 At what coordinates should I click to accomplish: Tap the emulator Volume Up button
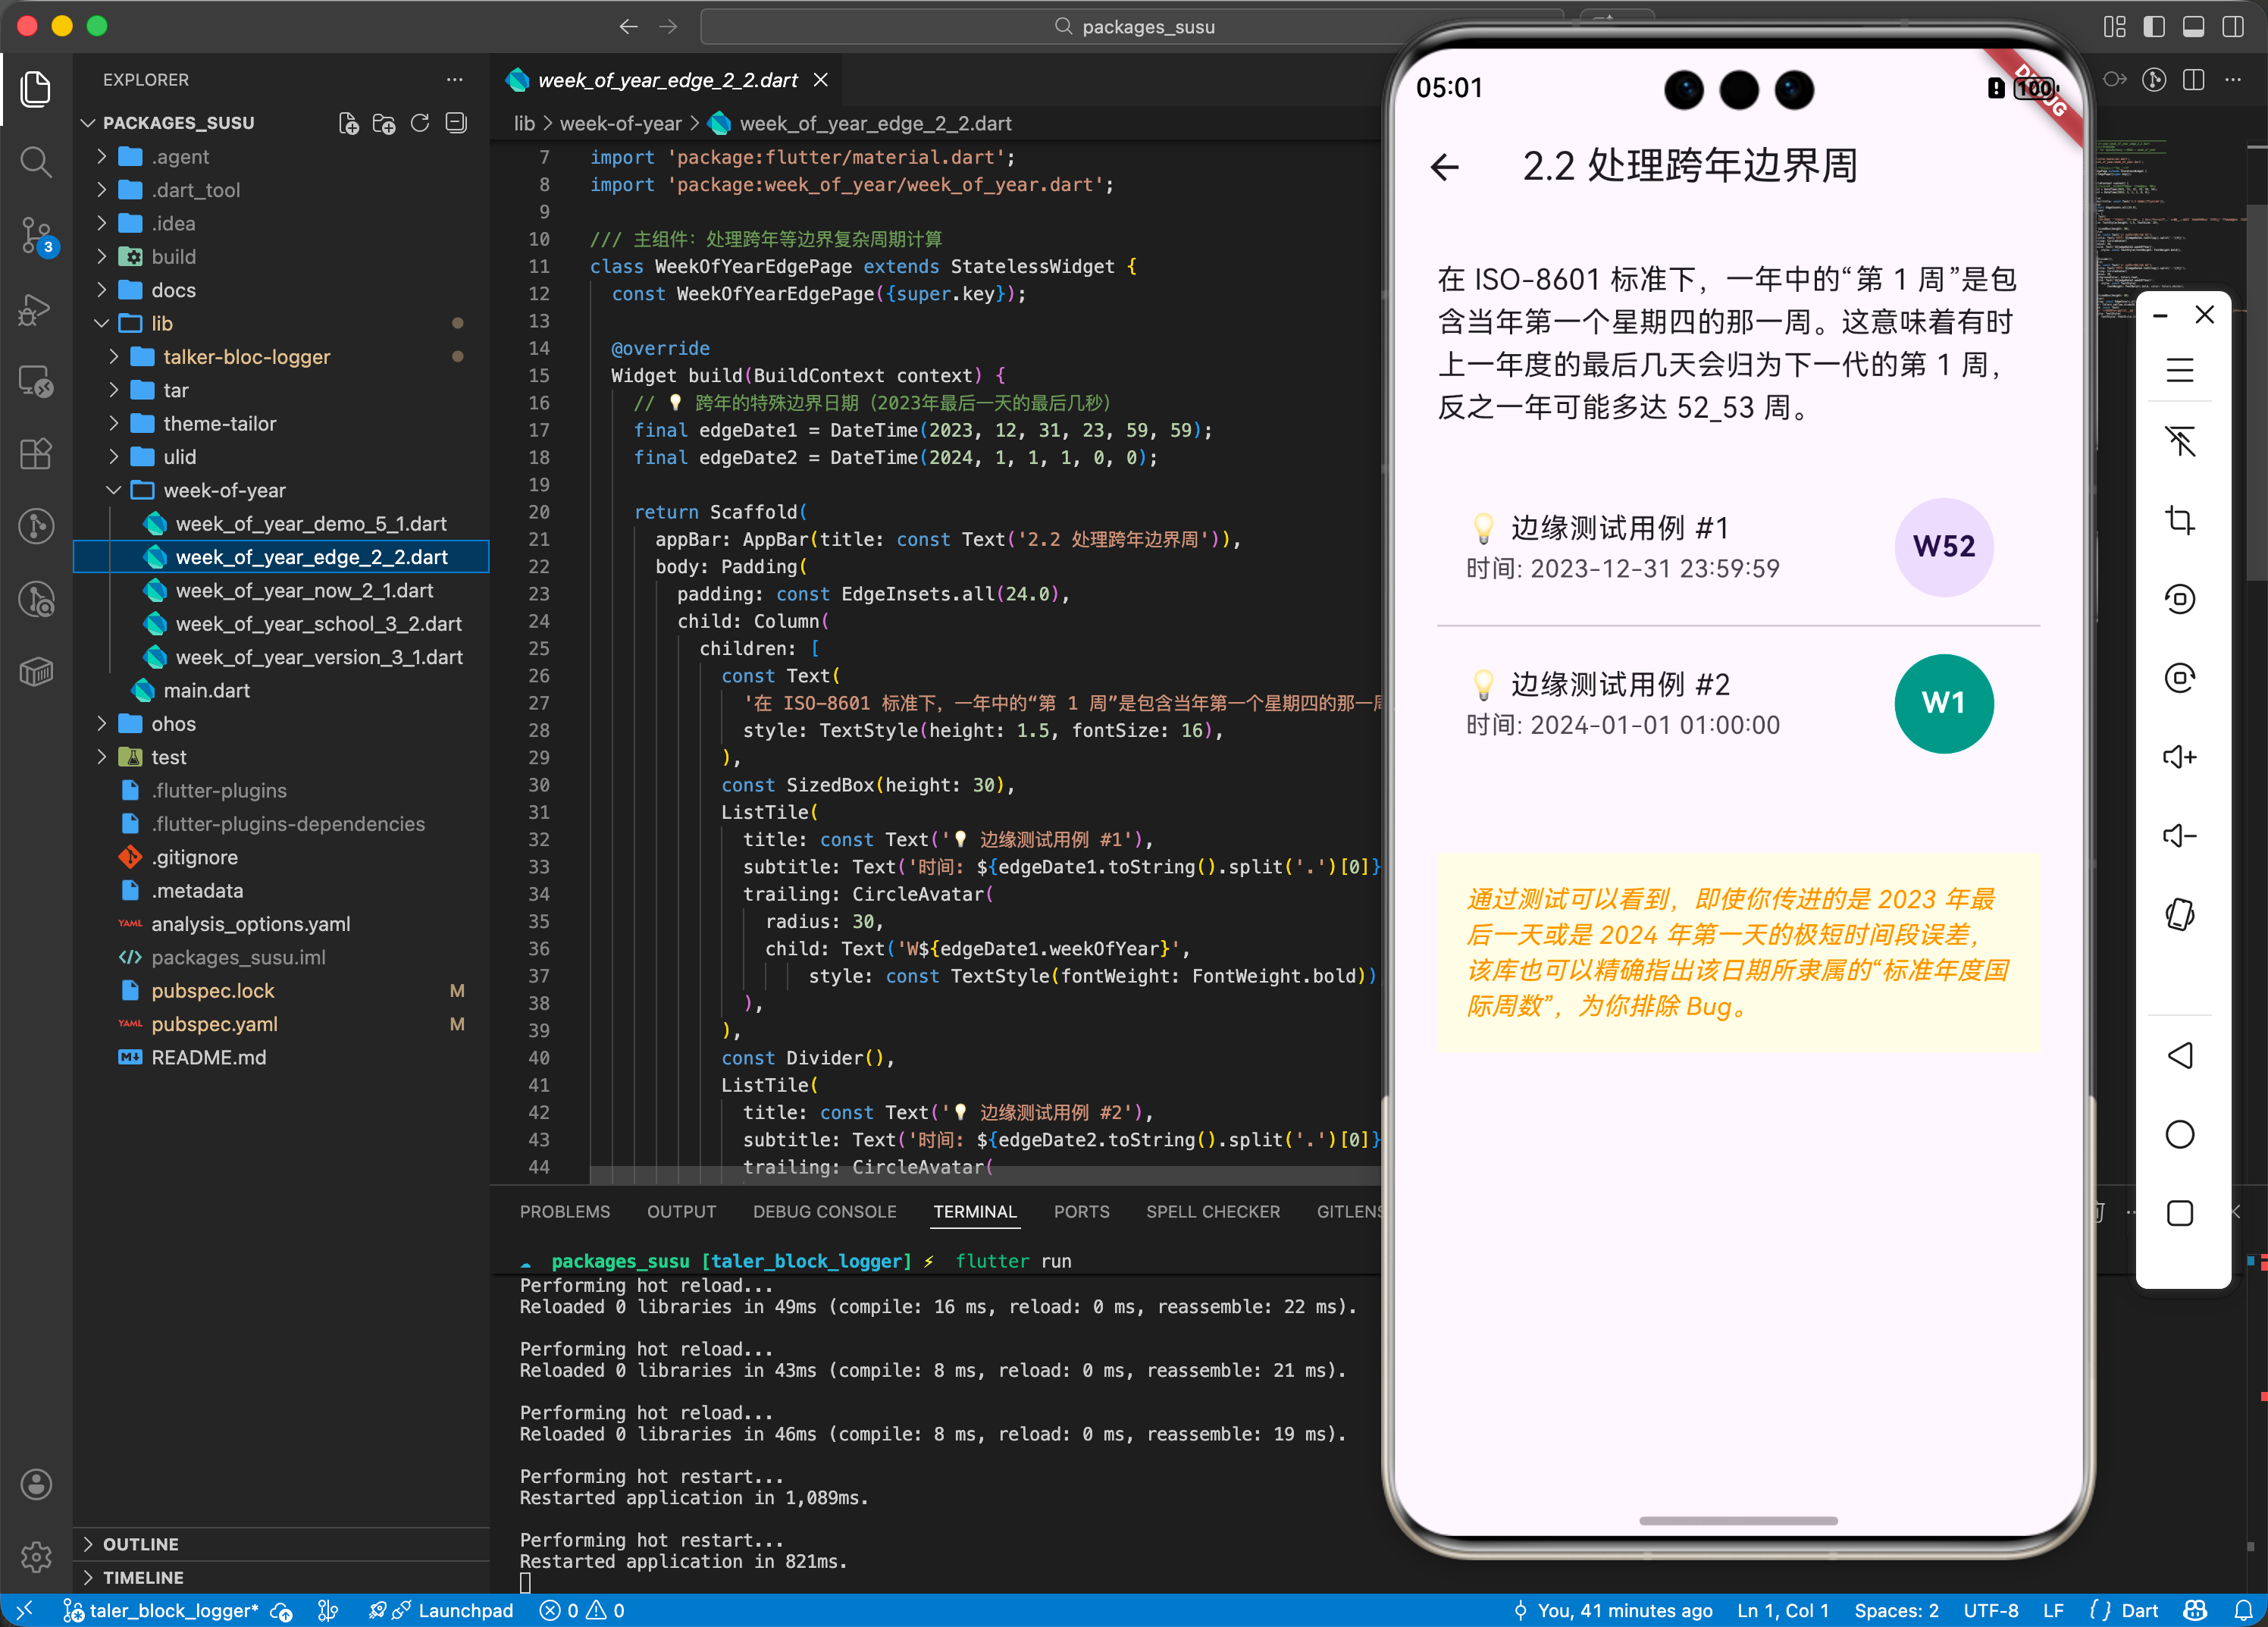(2181, 757)
